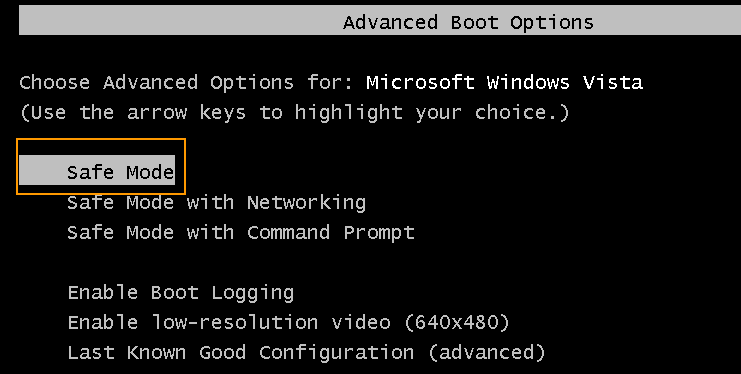Select Enable Boot Logging option

[181, 293]
